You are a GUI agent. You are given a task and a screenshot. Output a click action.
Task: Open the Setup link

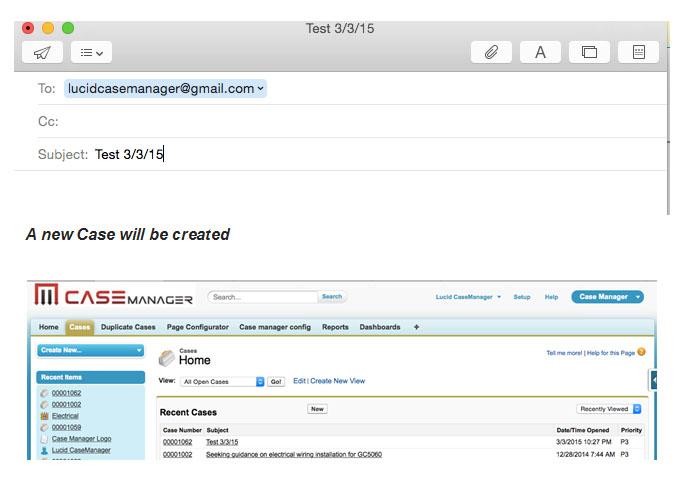pyautogui.click(x=522, y=297)
